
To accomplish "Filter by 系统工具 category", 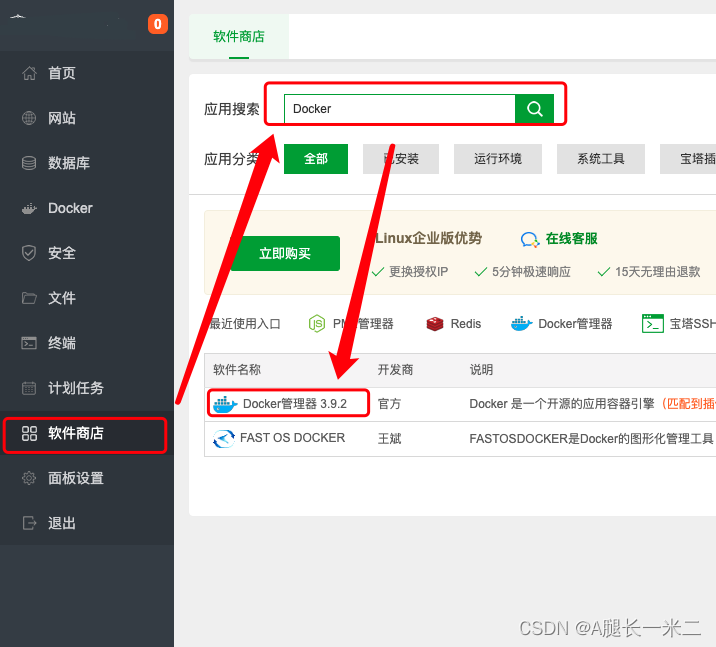I will [x=600, y=159].
